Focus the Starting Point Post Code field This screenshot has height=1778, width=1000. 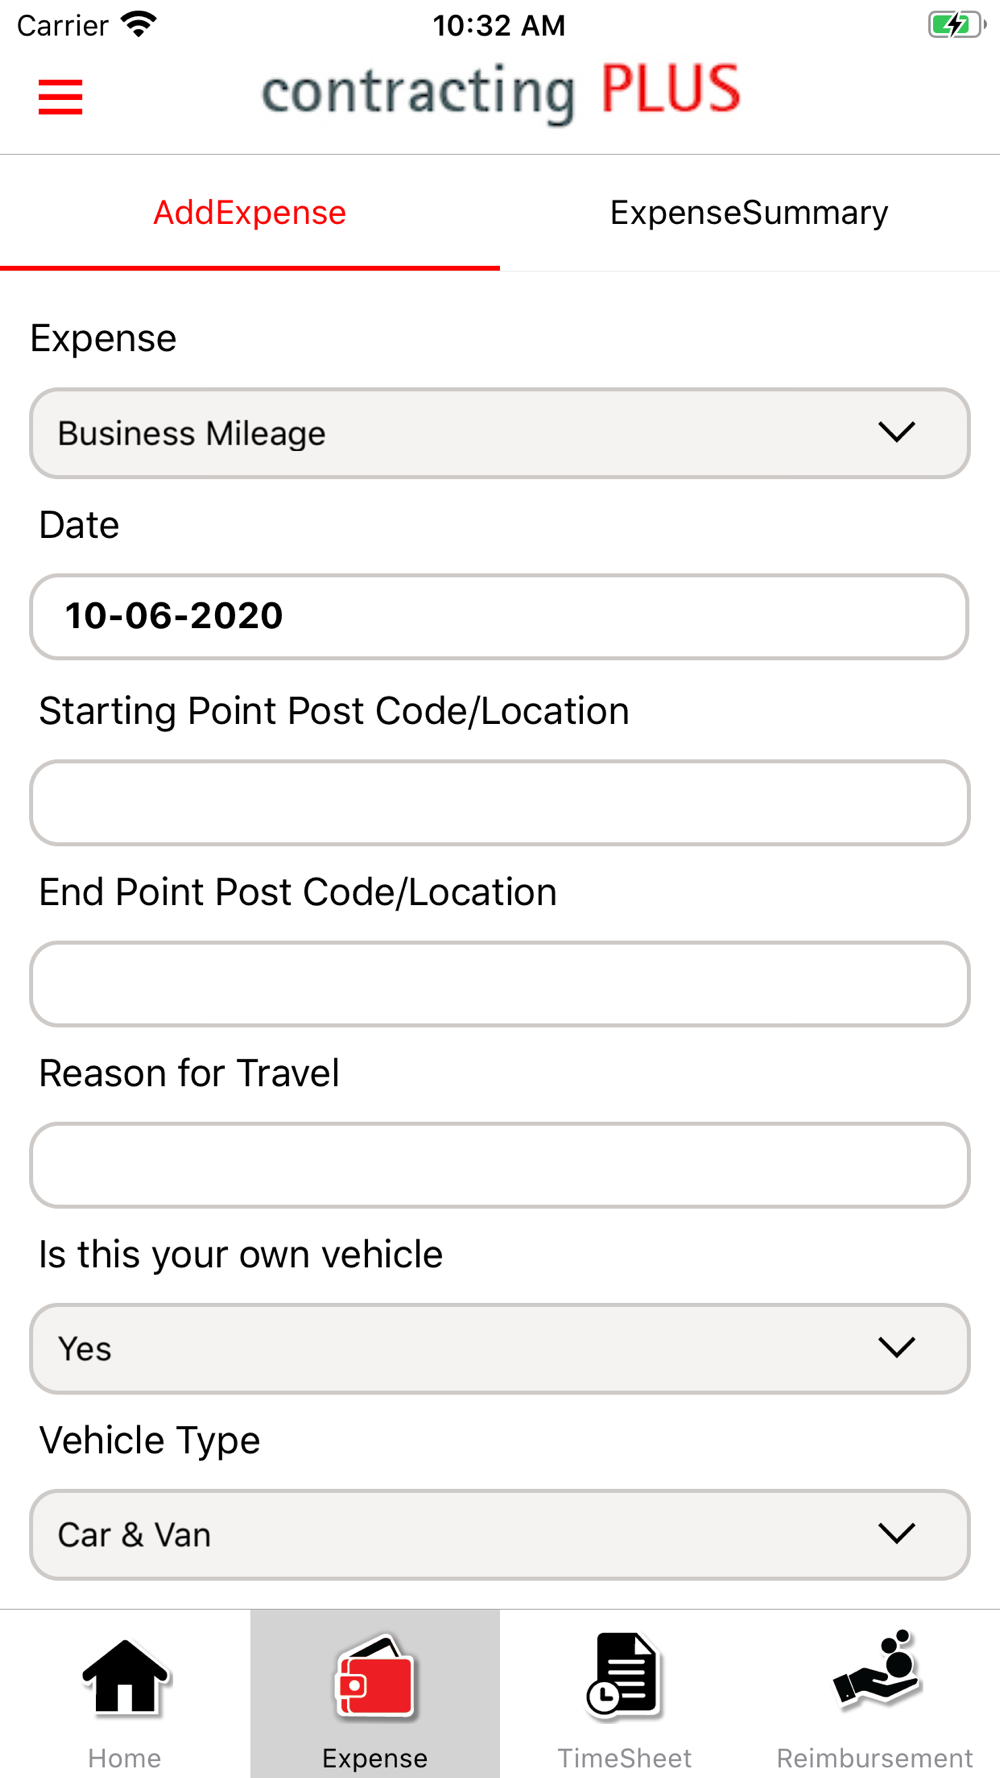pos(500,802)
